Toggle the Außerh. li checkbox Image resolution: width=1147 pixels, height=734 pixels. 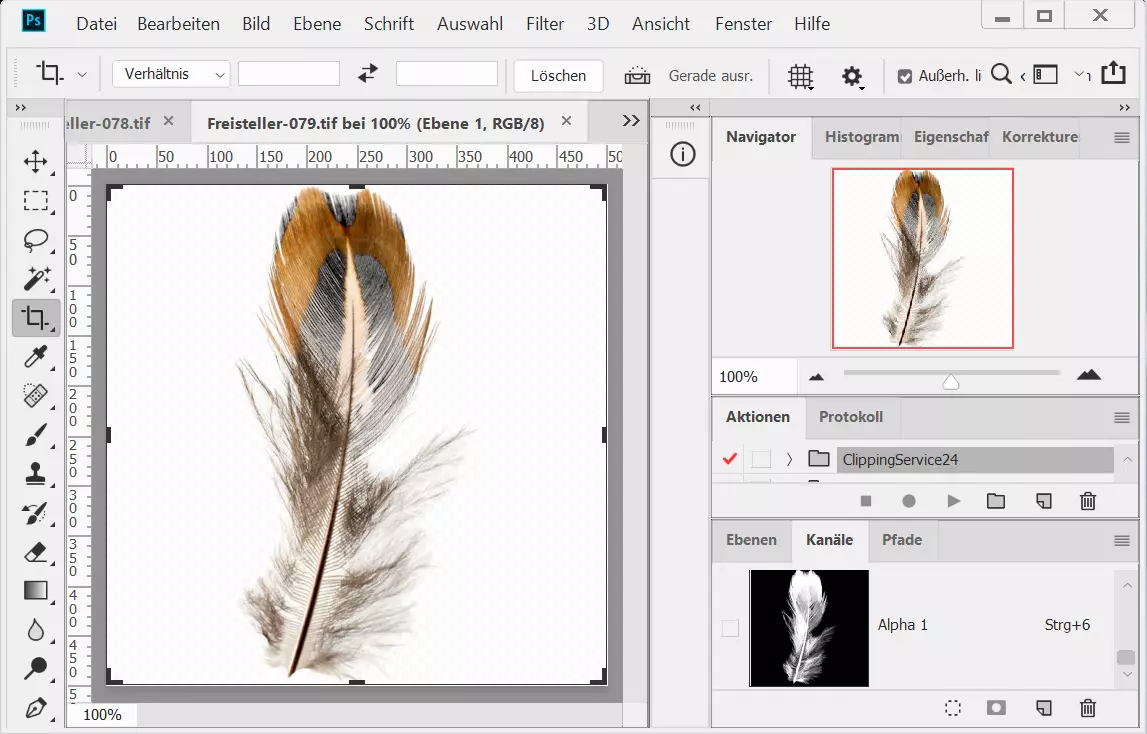pos(905,76)
